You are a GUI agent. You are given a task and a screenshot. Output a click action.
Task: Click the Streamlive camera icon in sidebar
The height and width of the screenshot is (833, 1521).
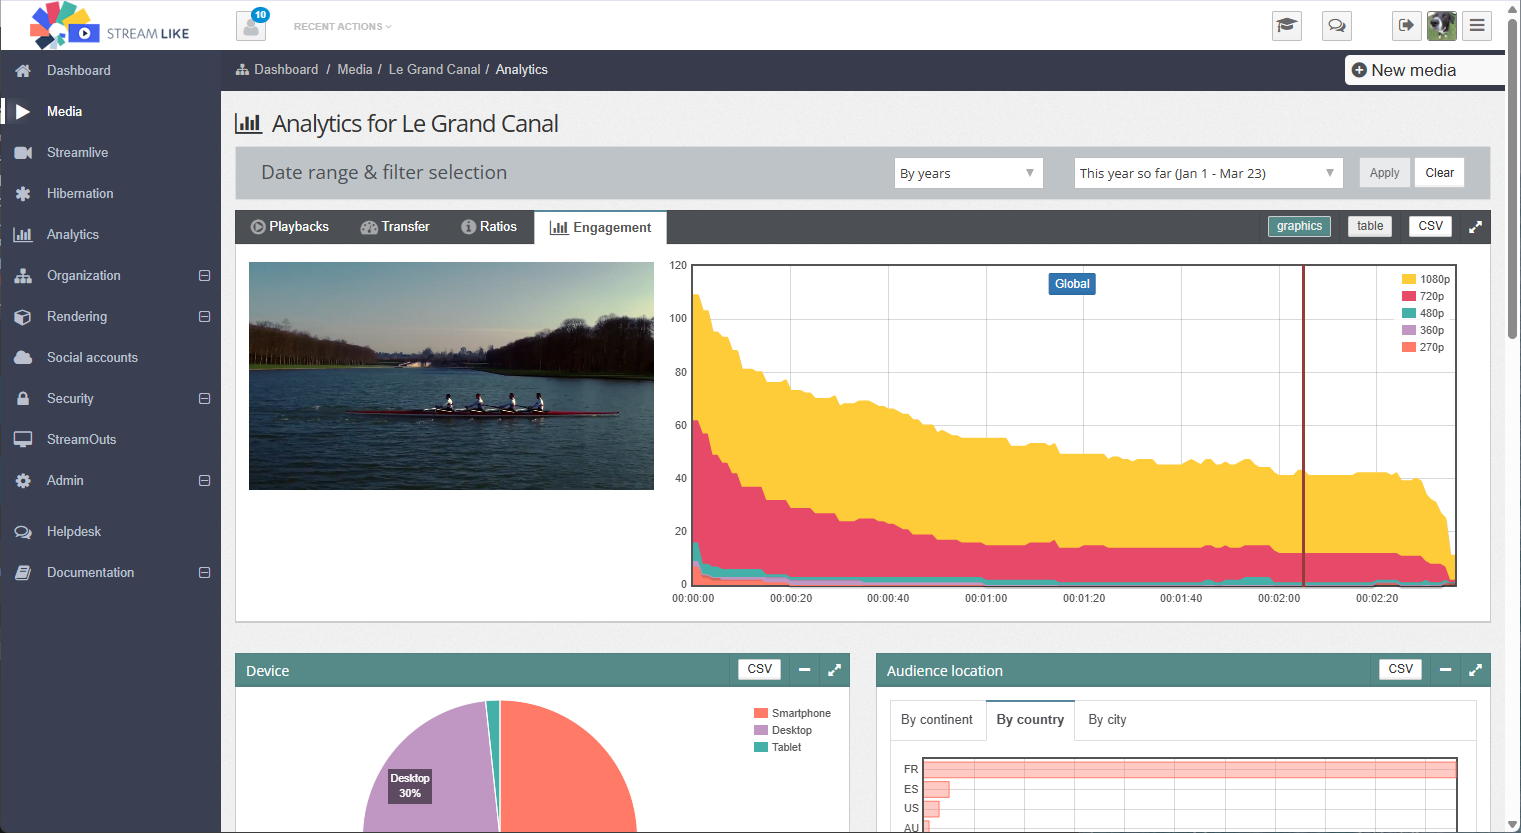click(23, 153)
